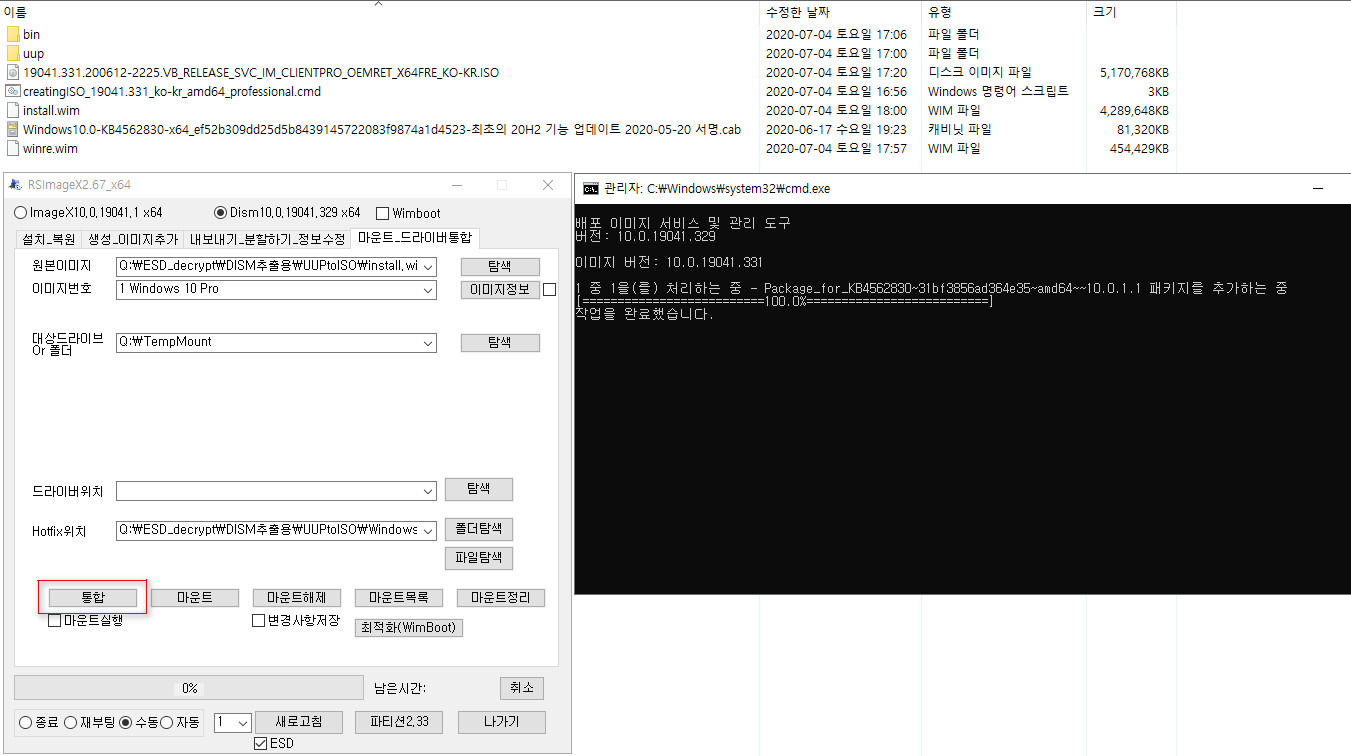This screenshot has width=1351, height=756.
Task: Tick the checkbox beside 이미지정보 button
Action: pyautogui.click(x=549, y=290)
